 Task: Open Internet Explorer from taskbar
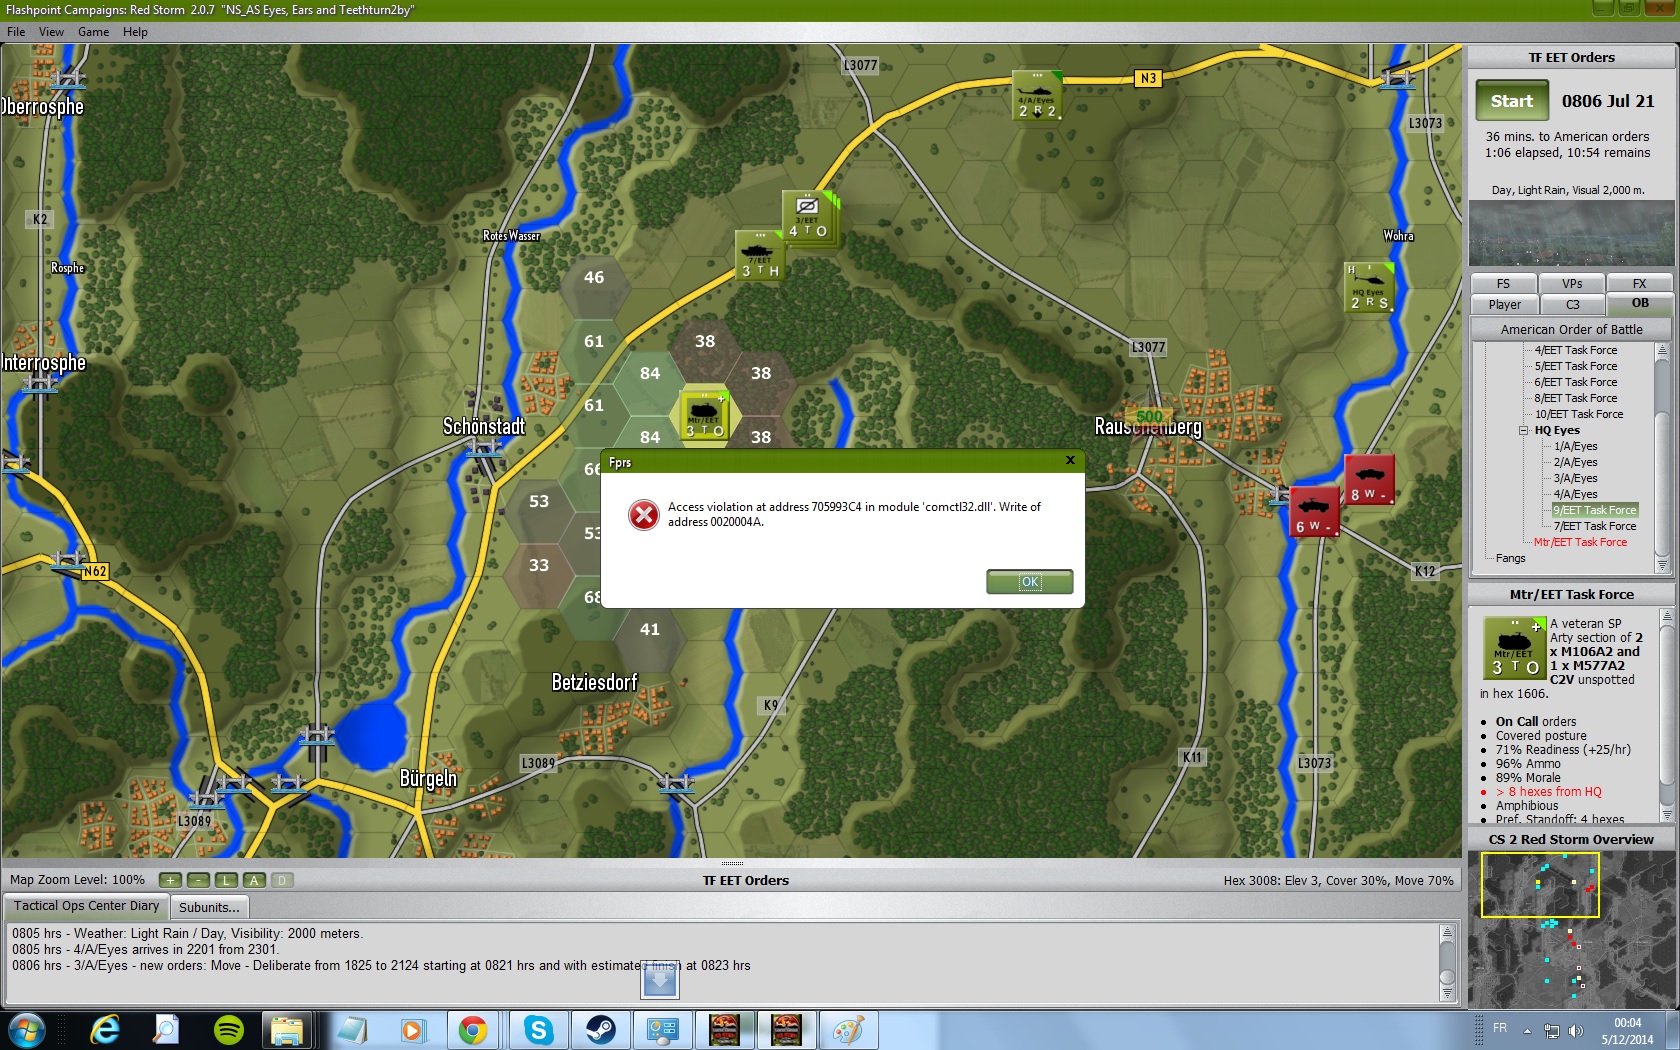(104, 1030)
